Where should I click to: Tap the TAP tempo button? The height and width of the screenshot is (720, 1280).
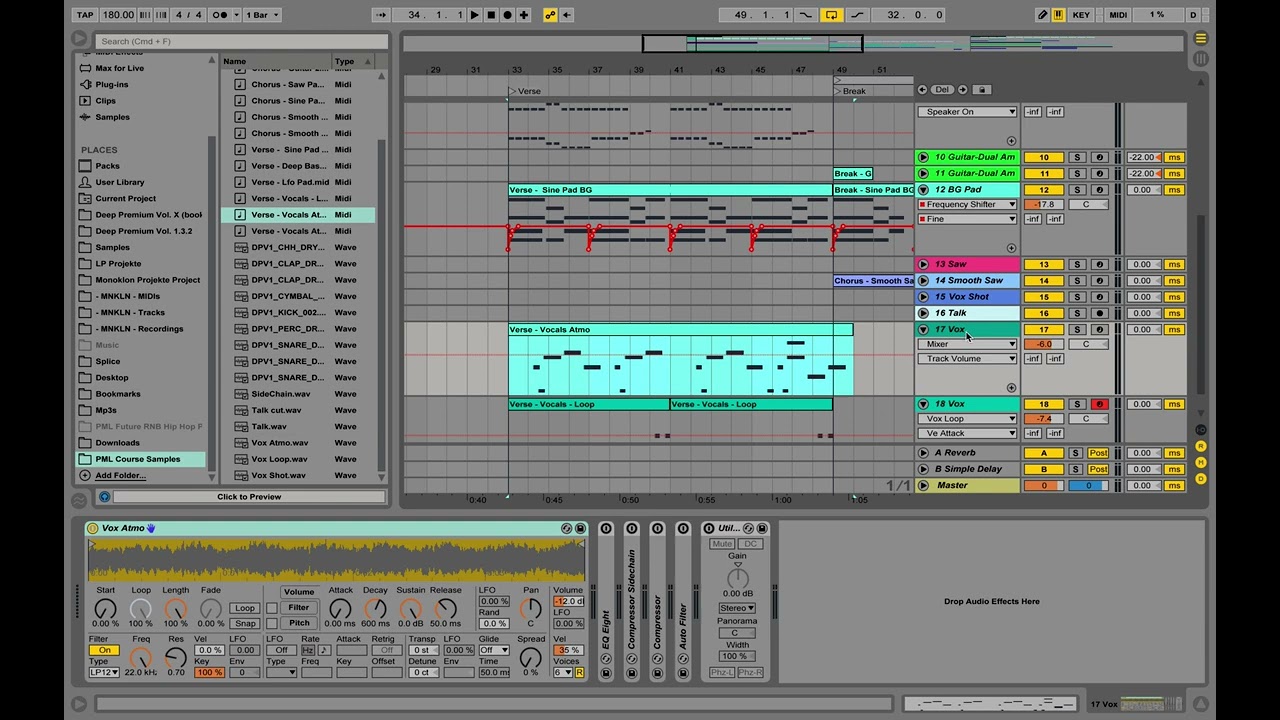tap(85, 15)
